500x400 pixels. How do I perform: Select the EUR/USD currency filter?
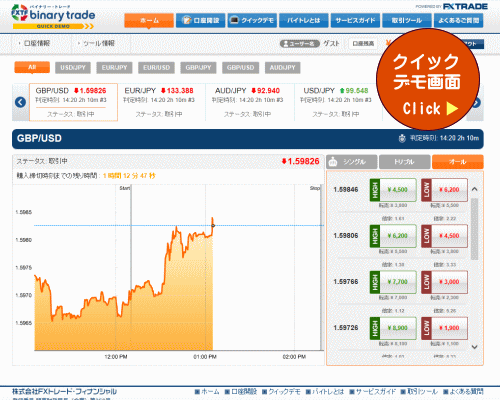tap(156, 68)
